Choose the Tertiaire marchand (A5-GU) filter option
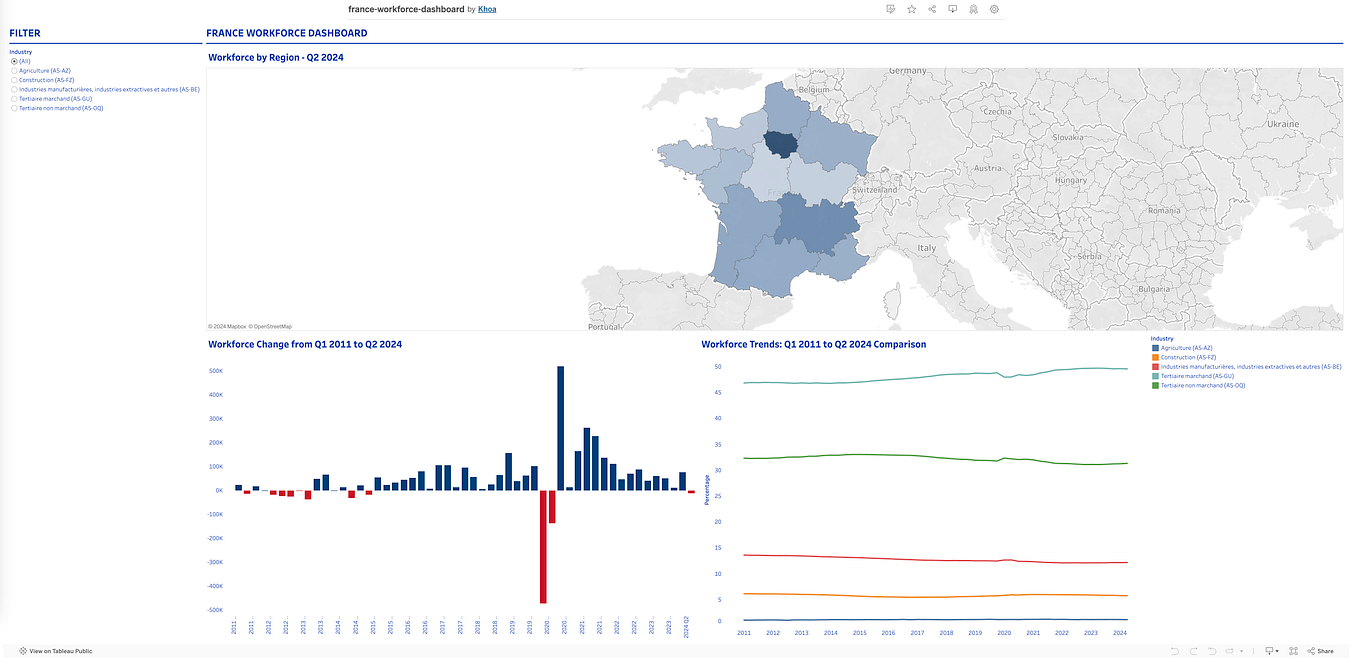The image size is (1358, 659). 14,98
